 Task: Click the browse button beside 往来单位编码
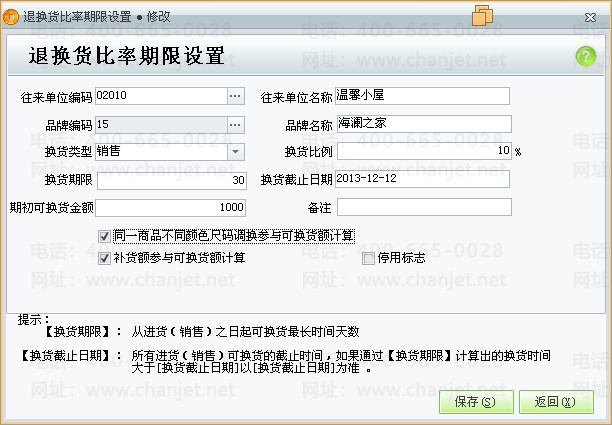[235, 96]
